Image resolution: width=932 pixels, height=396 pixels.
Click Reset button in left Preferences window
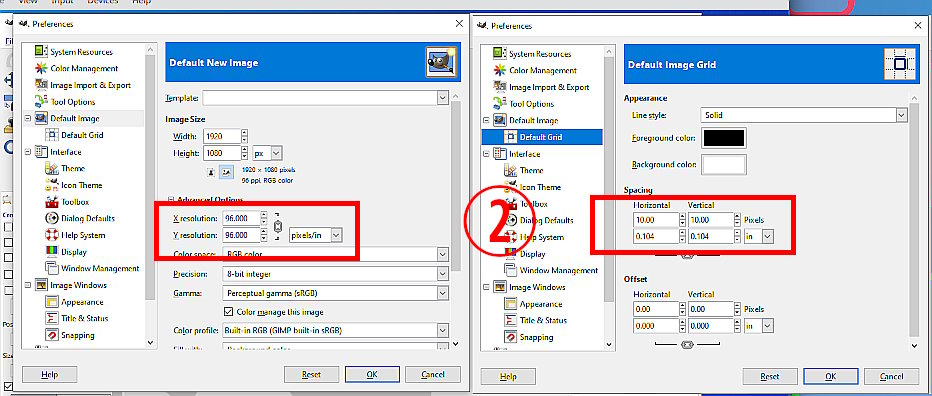tap(311, 375)
